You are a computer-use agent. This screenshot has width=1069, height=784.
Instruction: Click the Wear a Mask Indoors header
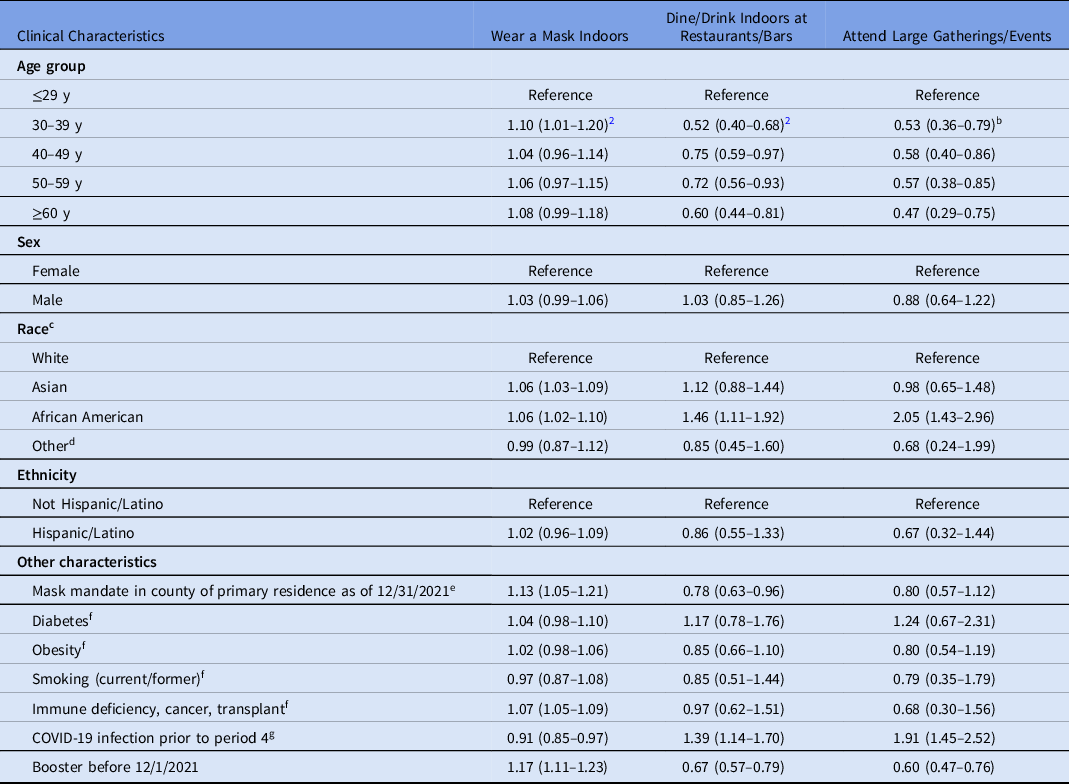pyautogui.click(x=559, y=36)
